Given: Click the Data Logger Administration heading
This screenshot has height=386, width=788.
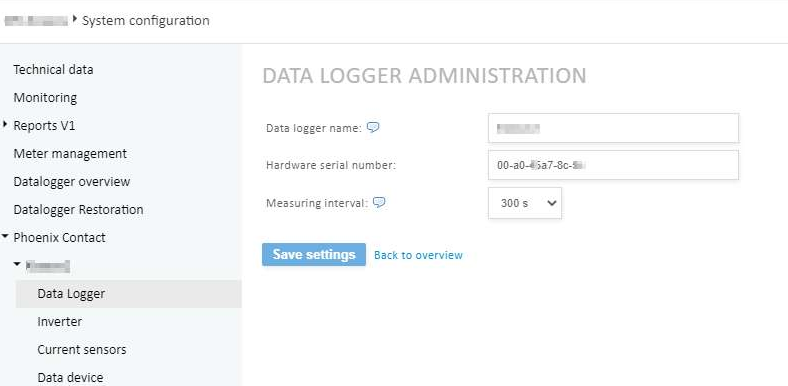Looking at the screenshot, I should pos(424,75).
